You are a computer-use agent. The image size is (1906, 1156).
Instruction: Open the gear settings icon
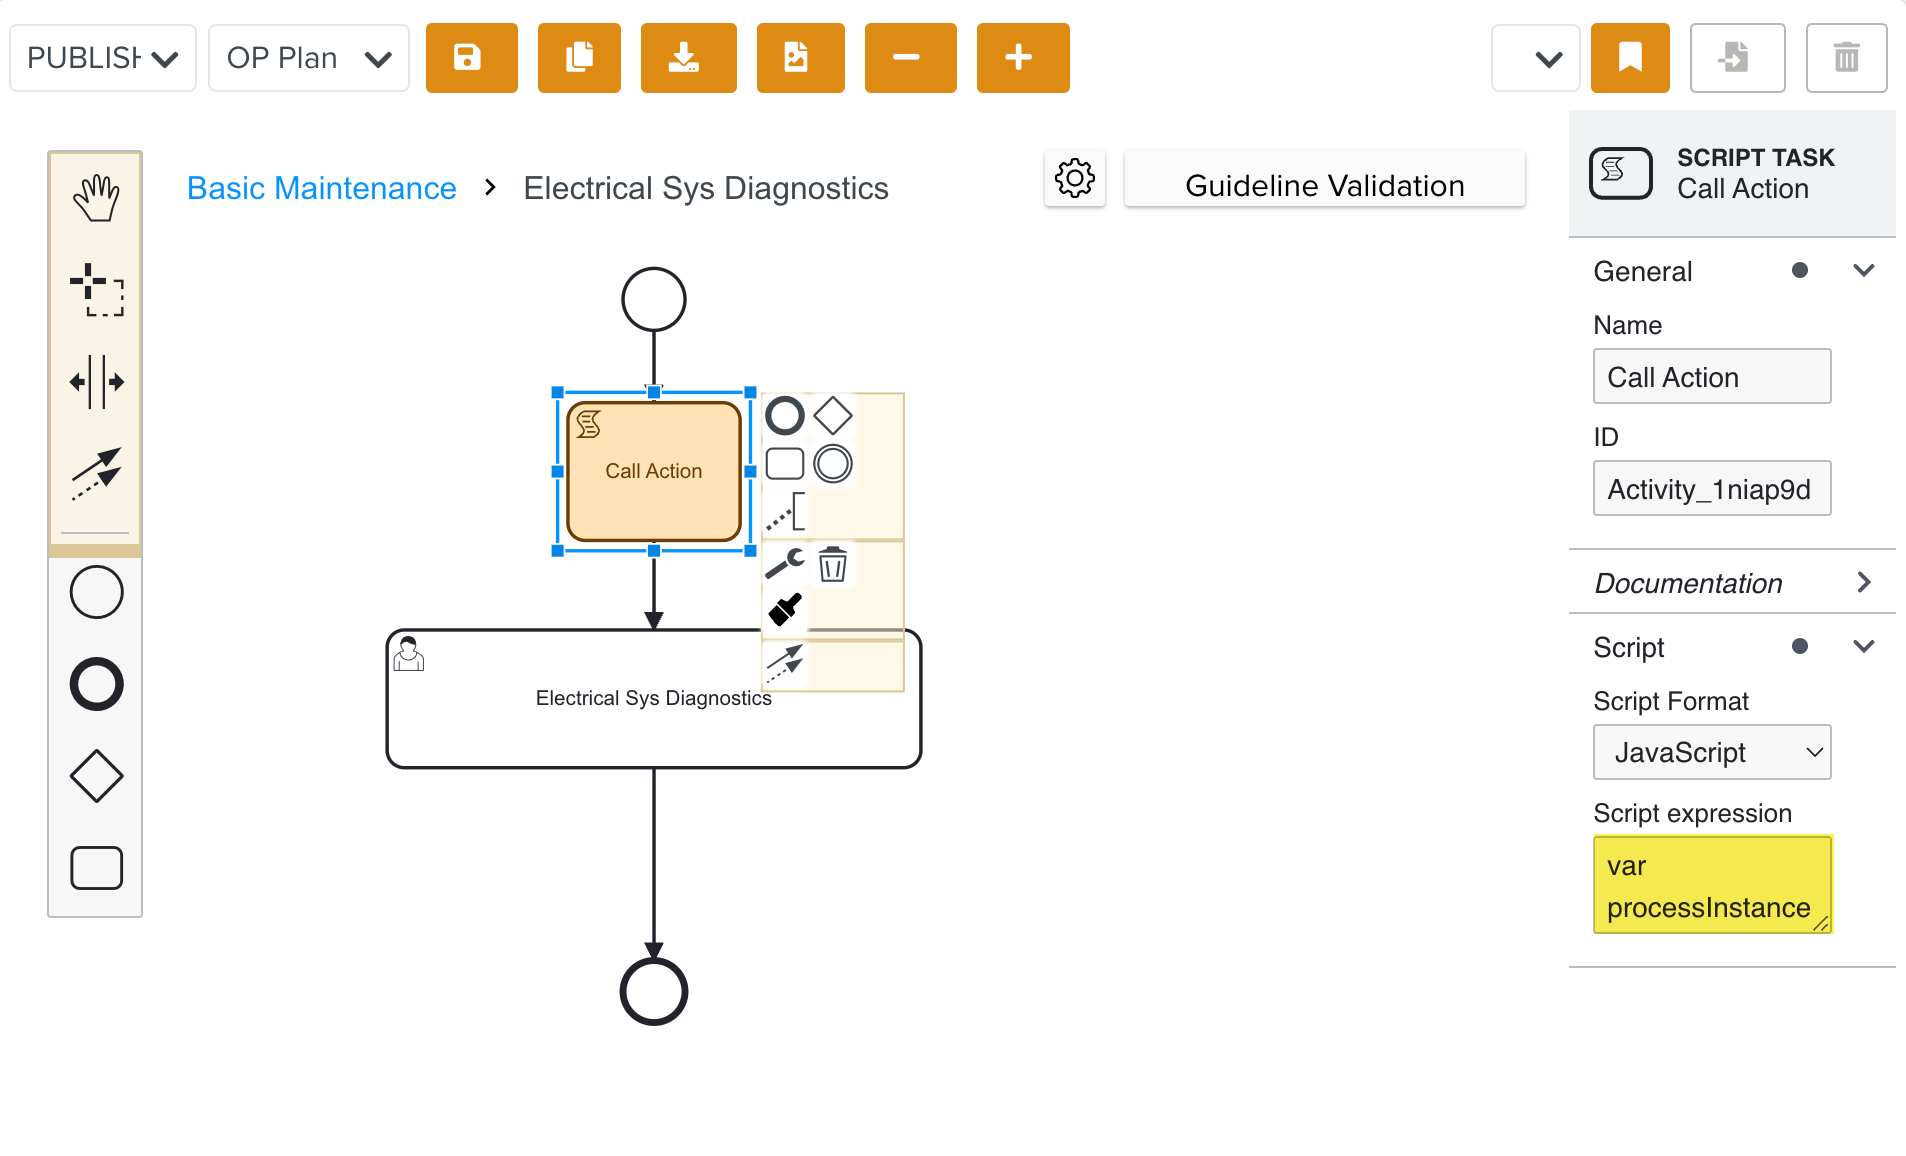(x=1074, y=180)
